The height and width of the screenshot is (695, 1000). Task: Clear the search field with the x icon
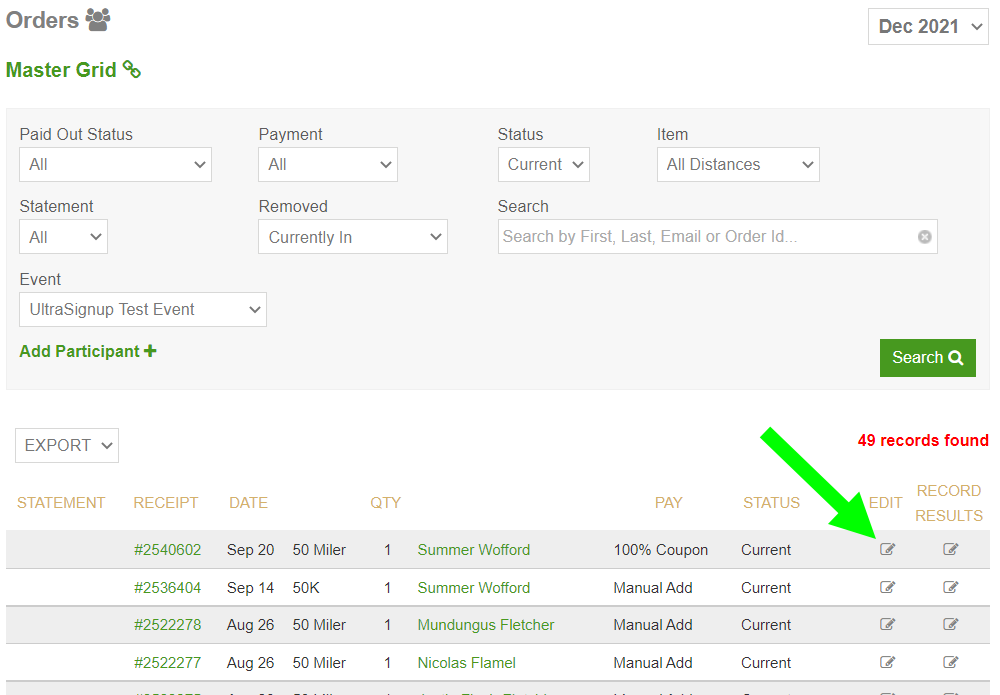pos(924,237)
